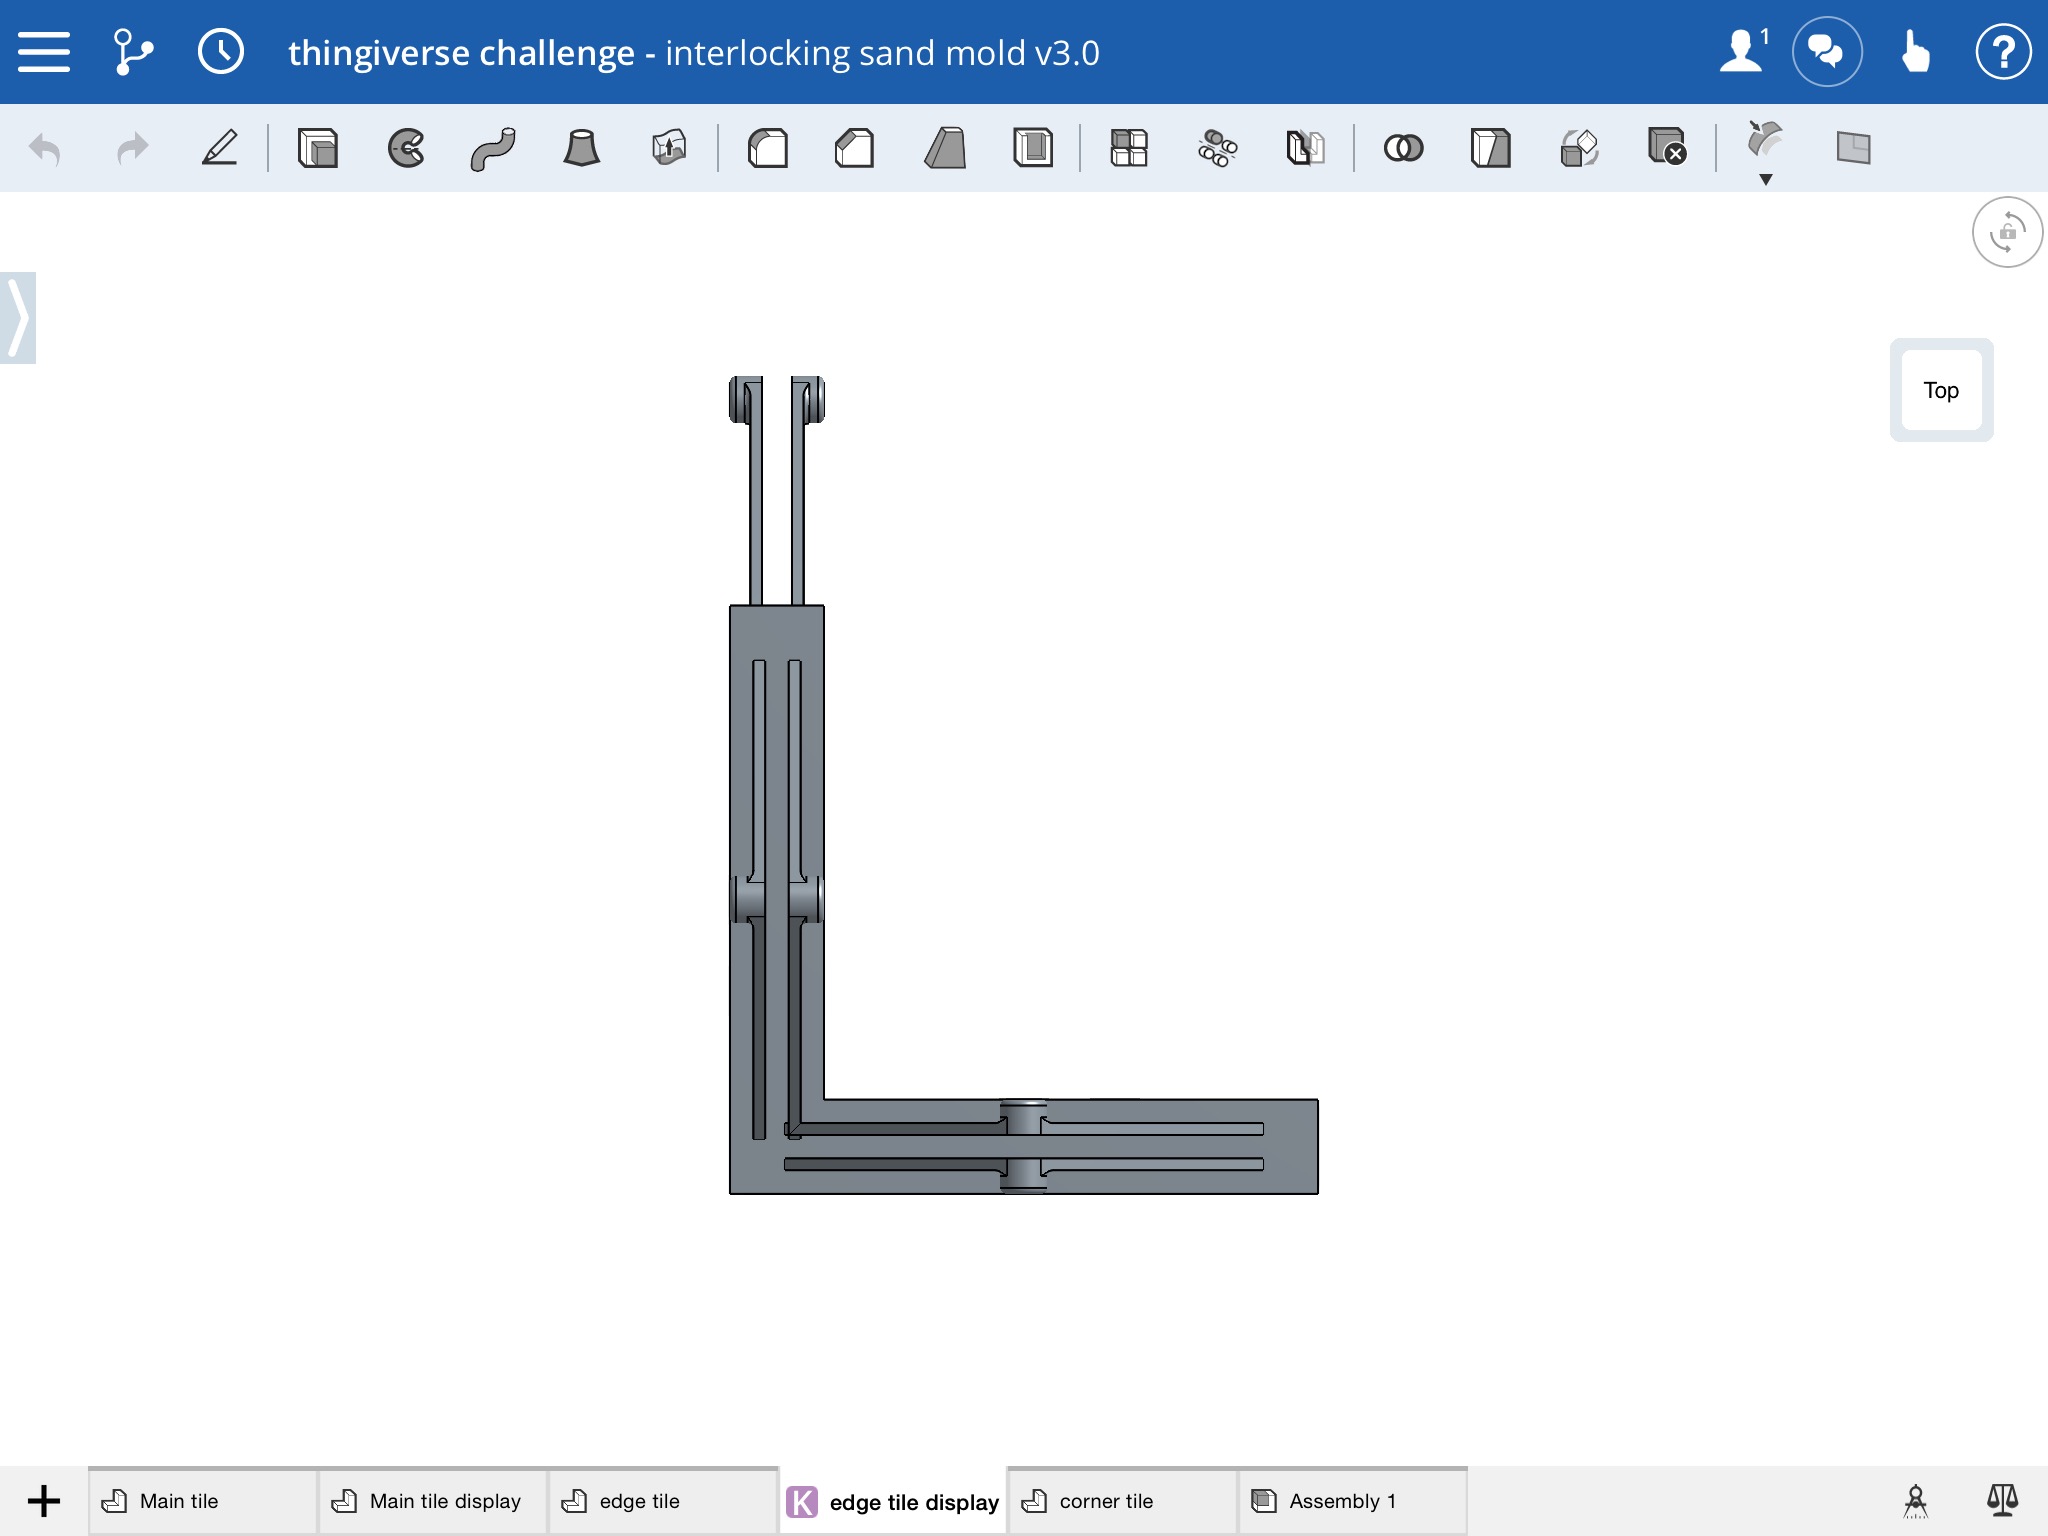Open the versions and branches graph
Viewport: 2048px width, 1536px height.
click(x=132, y=52)
